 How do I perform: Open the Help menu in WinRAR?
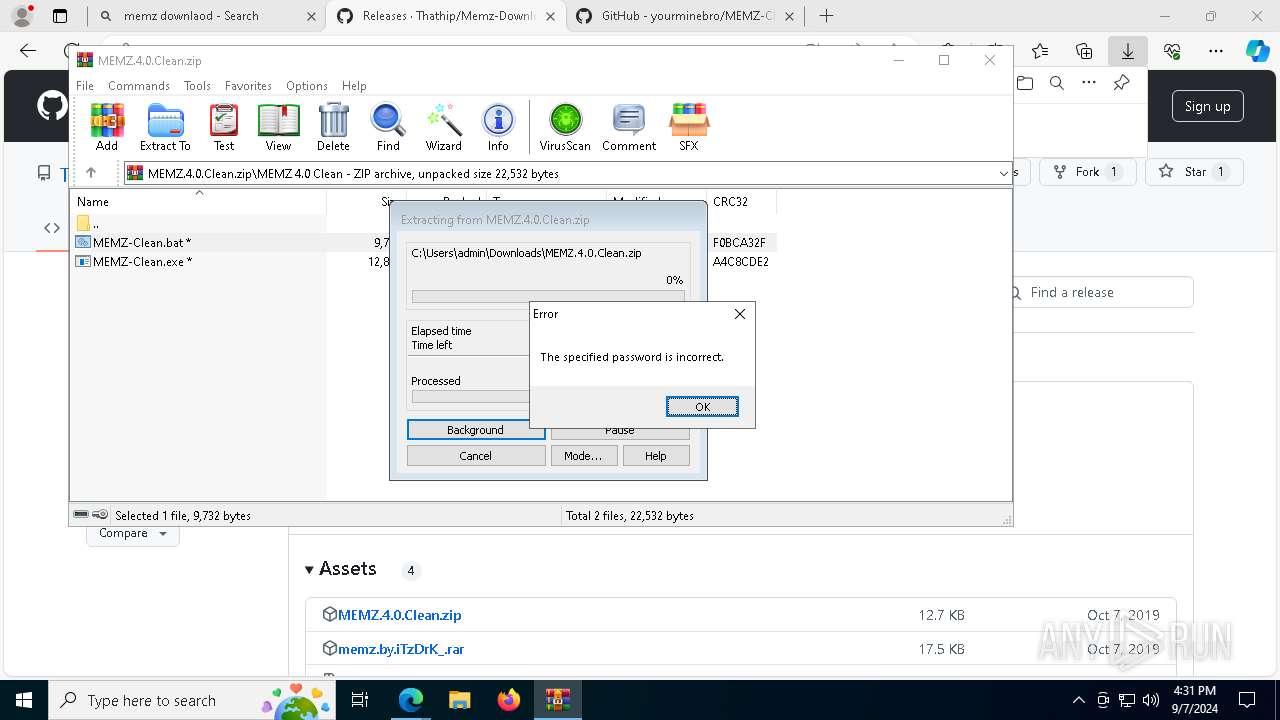click(354, 86)
